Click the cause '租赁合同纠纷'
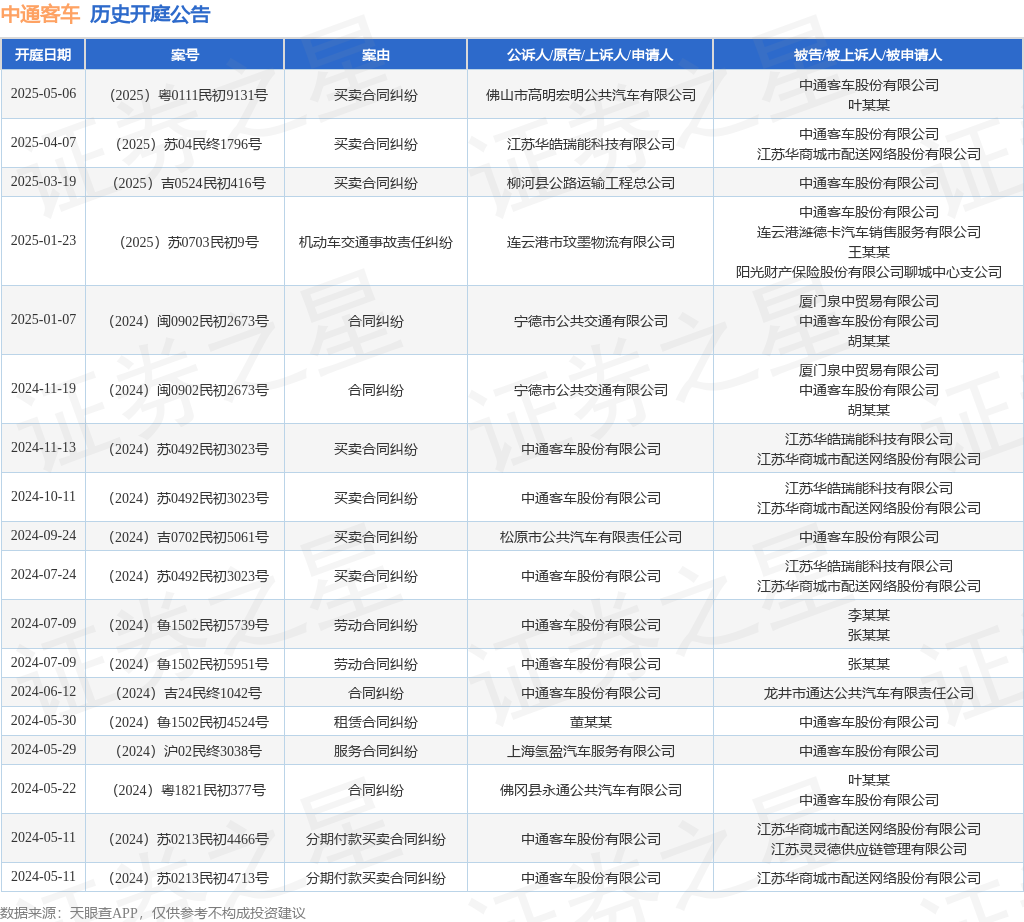 (x=376, y=722)
